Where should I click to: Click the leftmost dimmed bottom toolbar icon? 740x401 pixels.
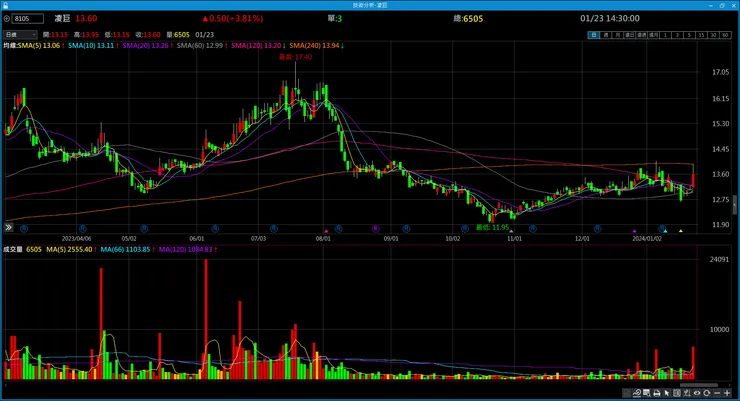pyautogui.click(x=627, y=393)
